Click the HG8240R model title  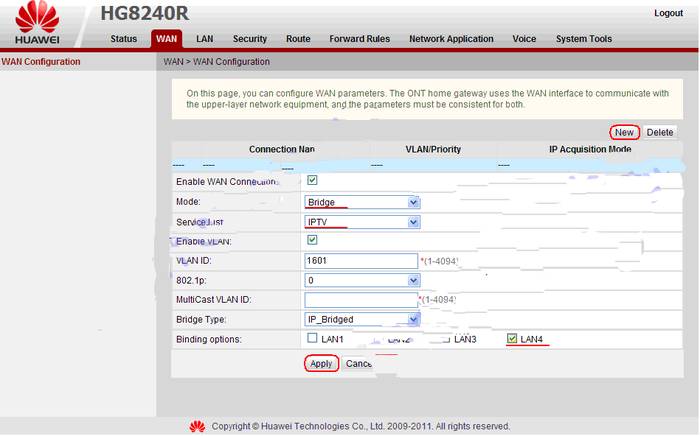tap(145, 13)
